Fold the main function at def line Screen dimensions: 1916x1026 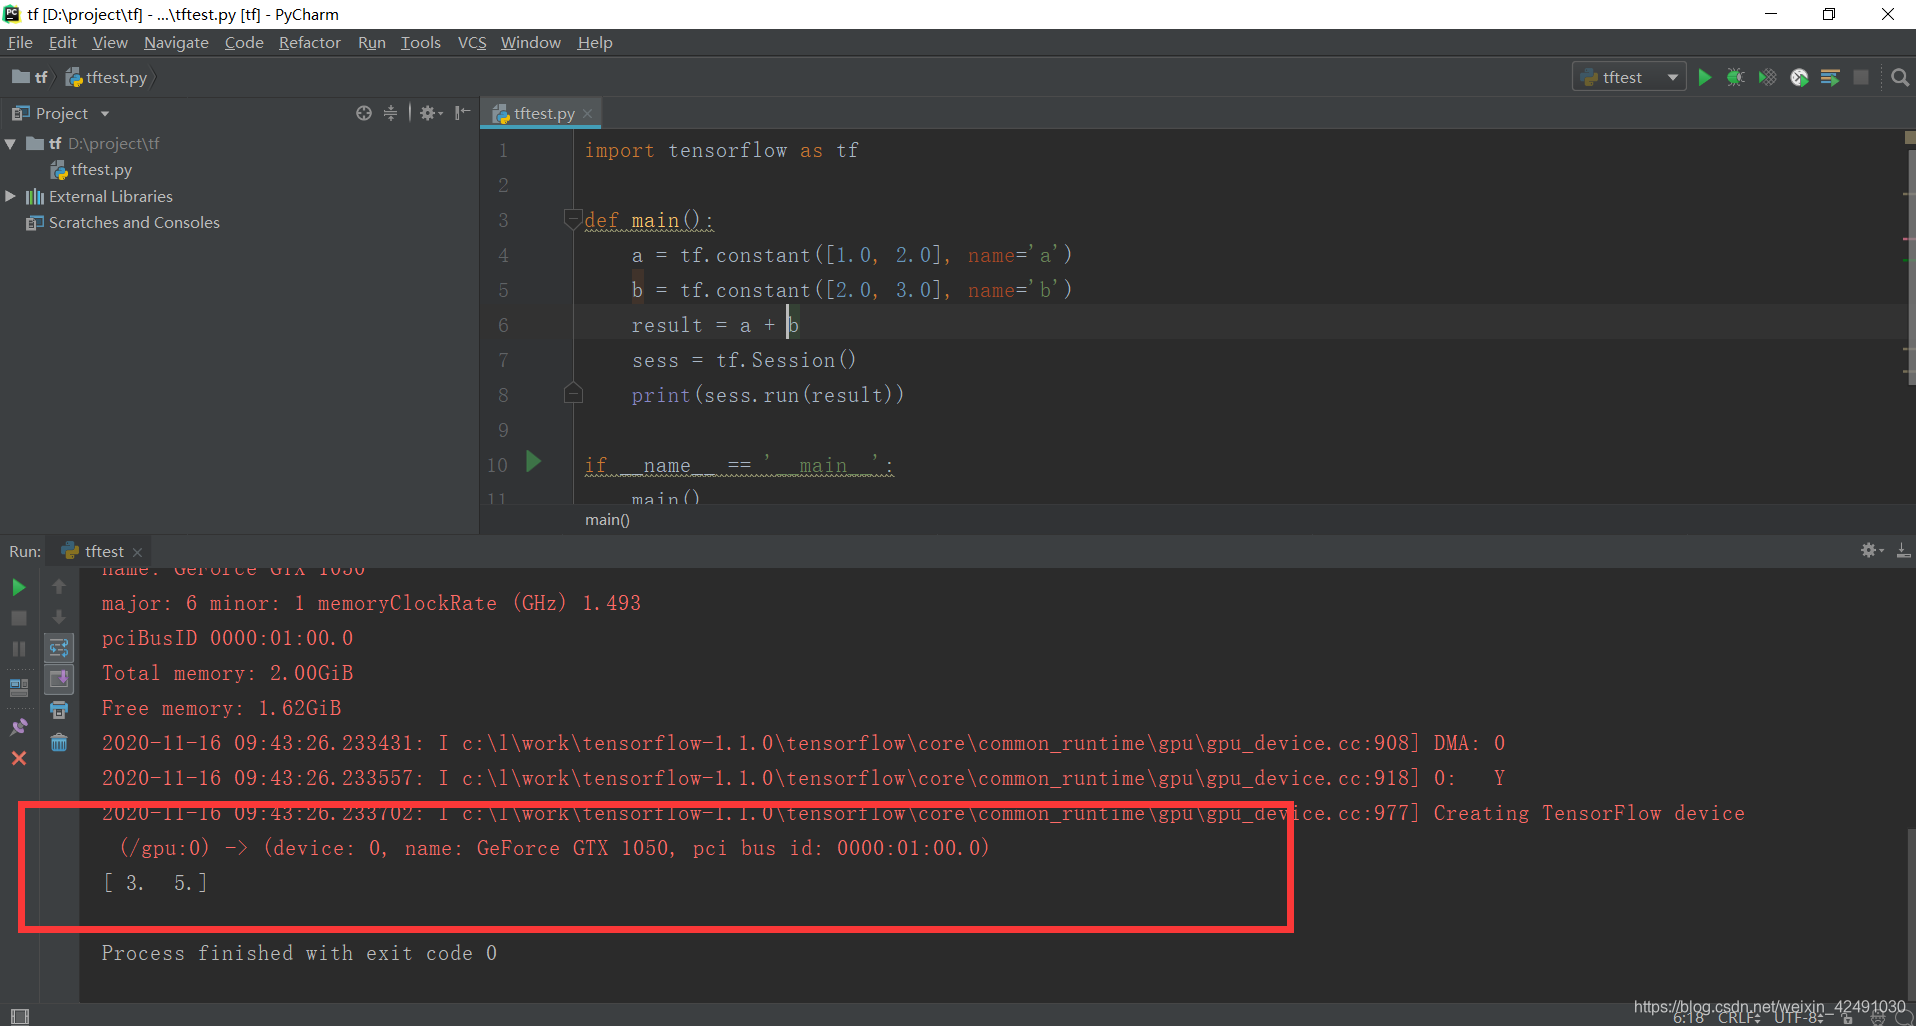point(573,218)
